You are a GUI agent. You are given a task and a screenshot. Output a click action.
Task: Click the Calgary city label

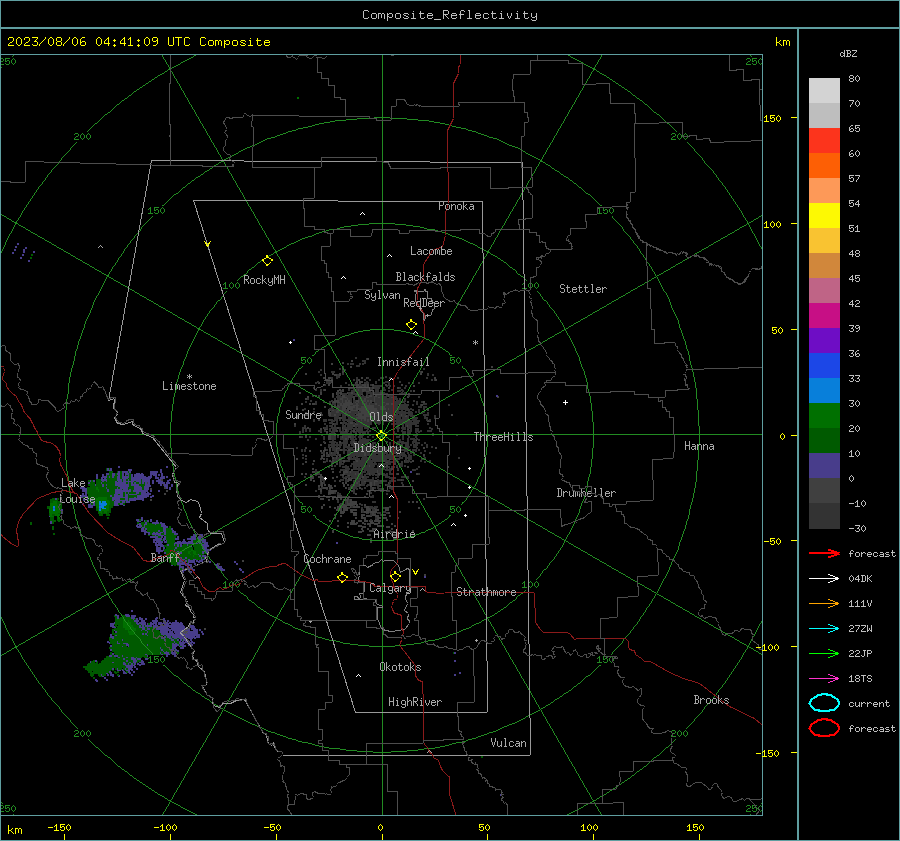tap(390, 588)
